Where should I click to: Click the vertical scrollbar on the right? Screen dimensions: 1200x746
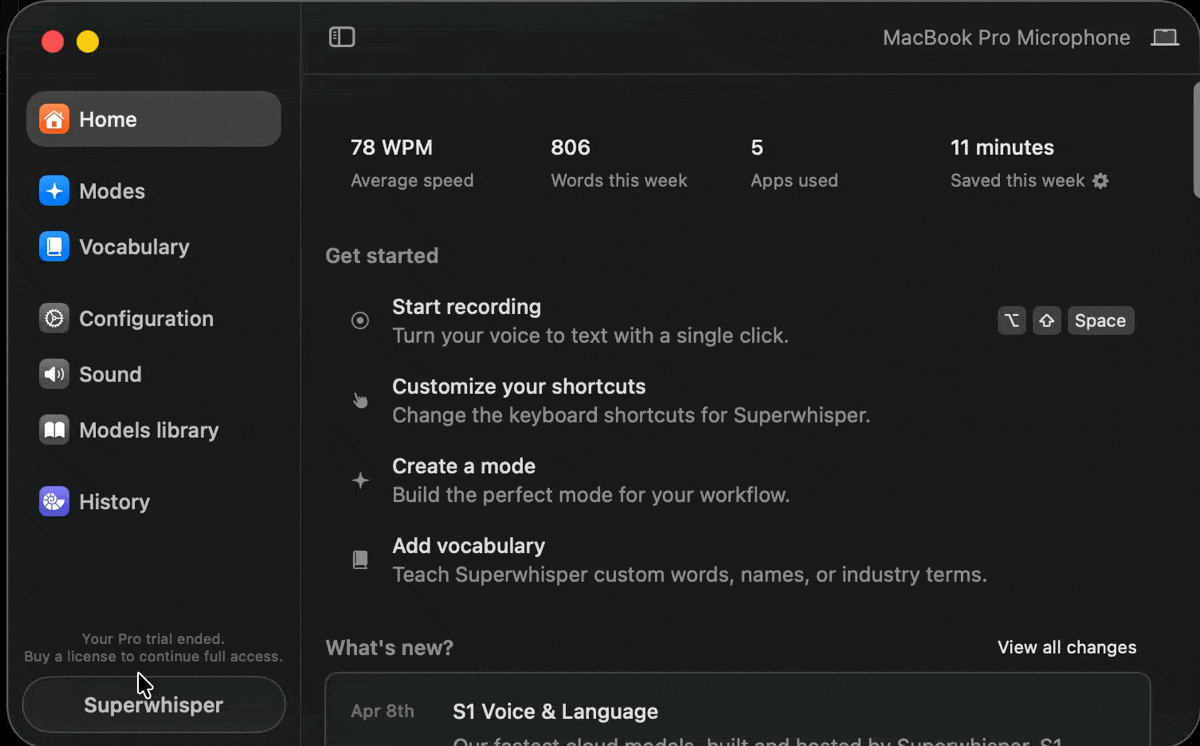coord(1195,139)
